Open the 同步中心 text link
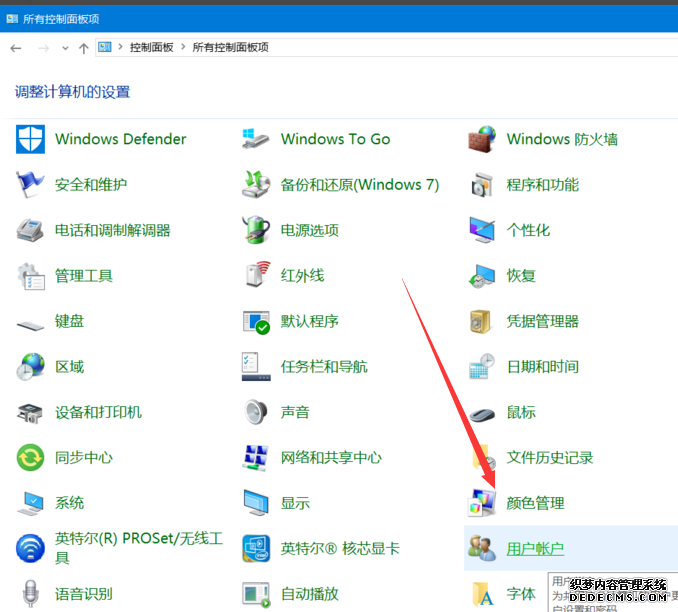Screen dimensions: 678x612 click(84, 458)
